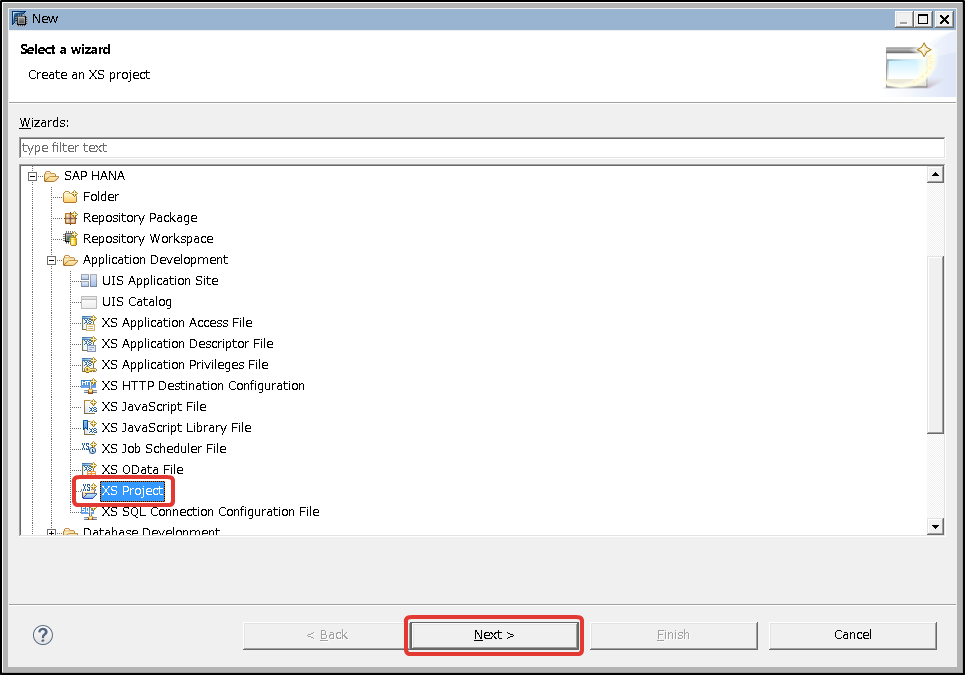Select Repository Workspace in the list
Image resolution: width=965 pixels, height=675 pixels.
click(148, 239)
